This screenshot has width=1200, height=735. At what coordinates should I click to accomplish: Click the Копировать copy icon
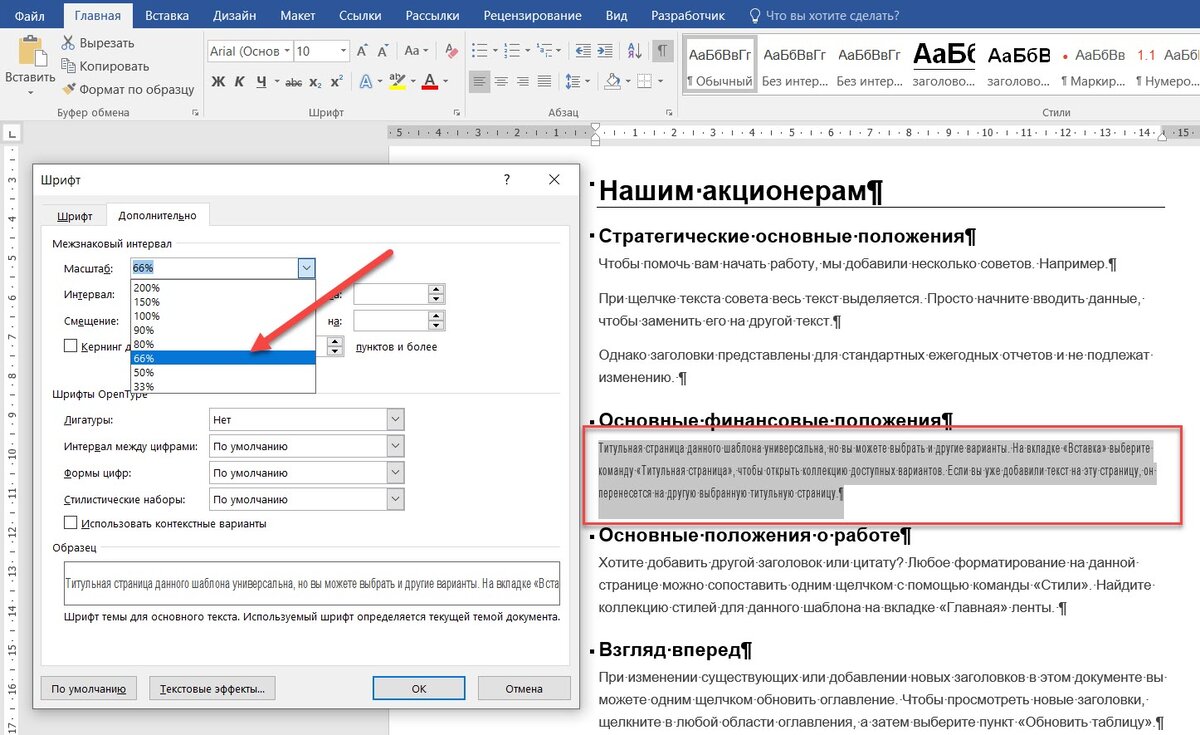click(68, 66)
